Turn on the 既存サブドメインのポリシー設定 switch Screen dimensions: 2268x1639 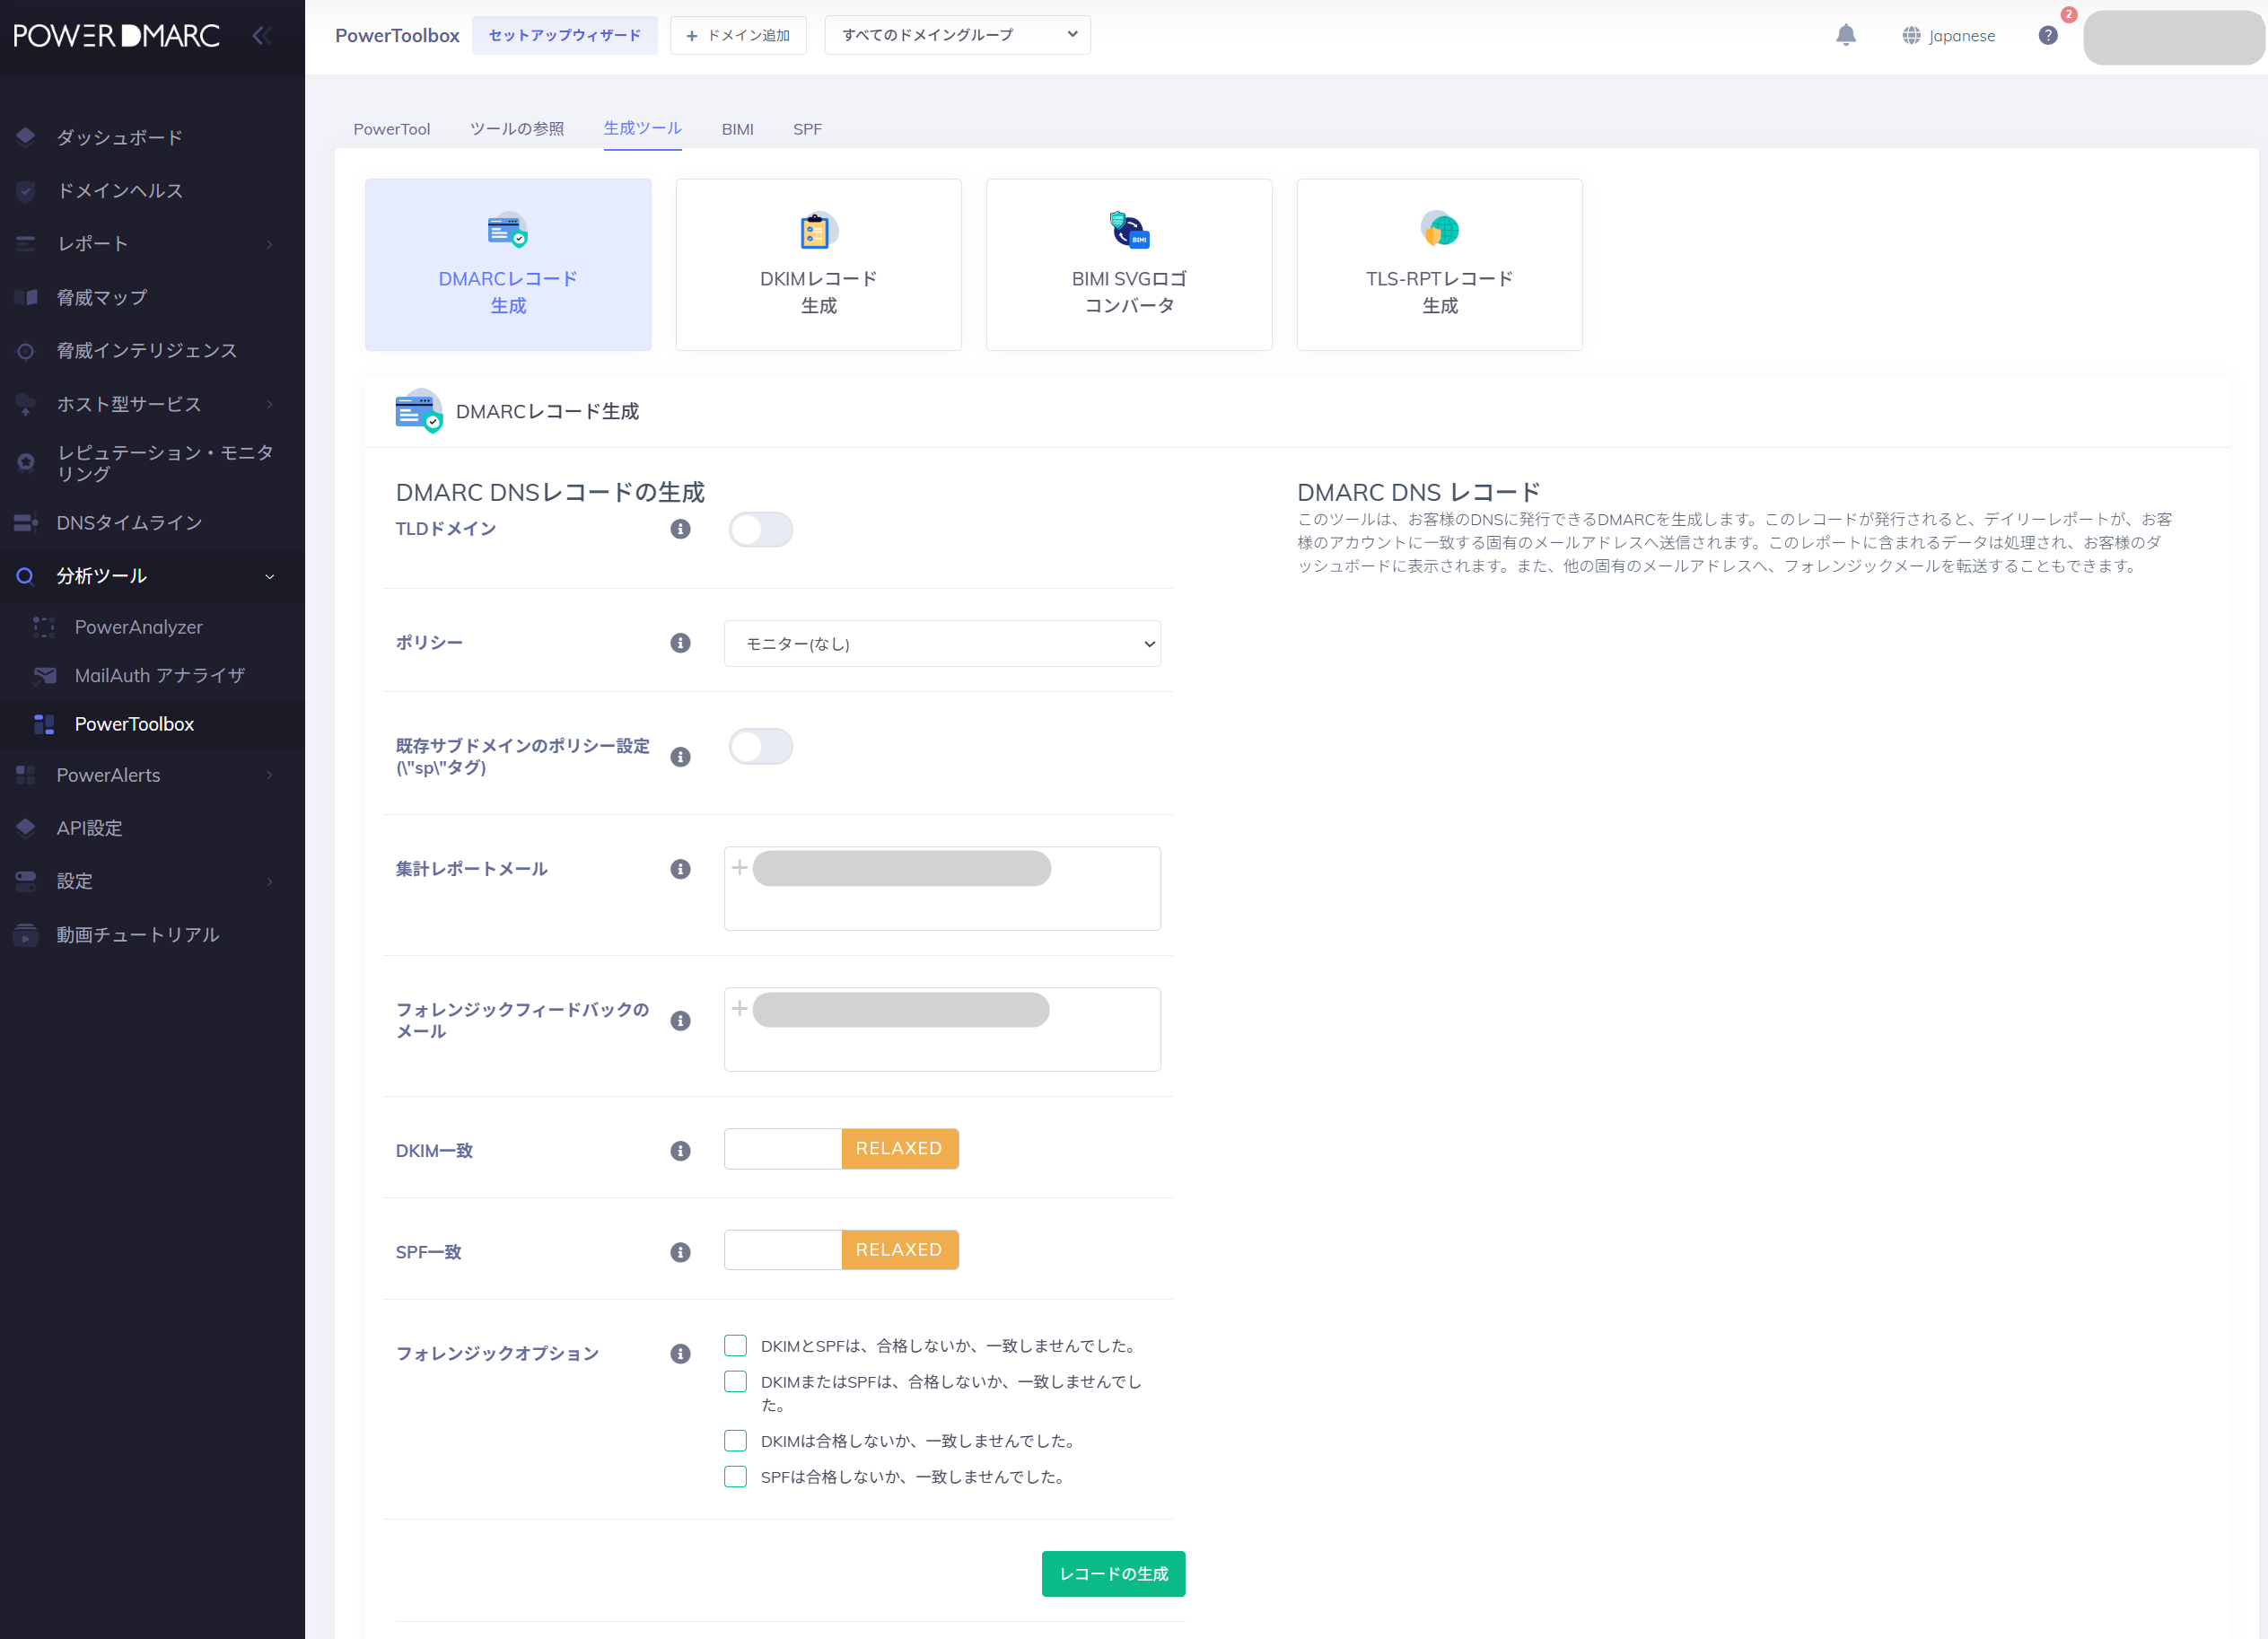(761, 746)
